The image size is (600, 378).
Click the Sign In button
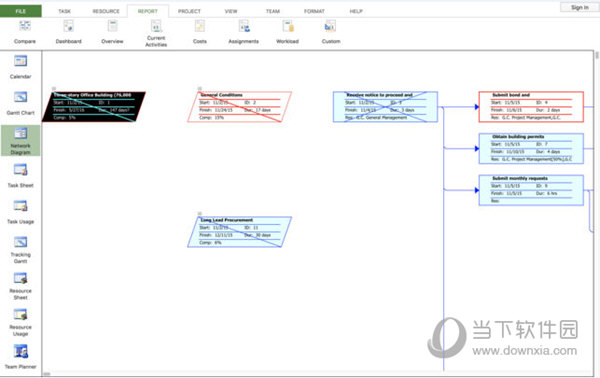[x=580, y=7]
